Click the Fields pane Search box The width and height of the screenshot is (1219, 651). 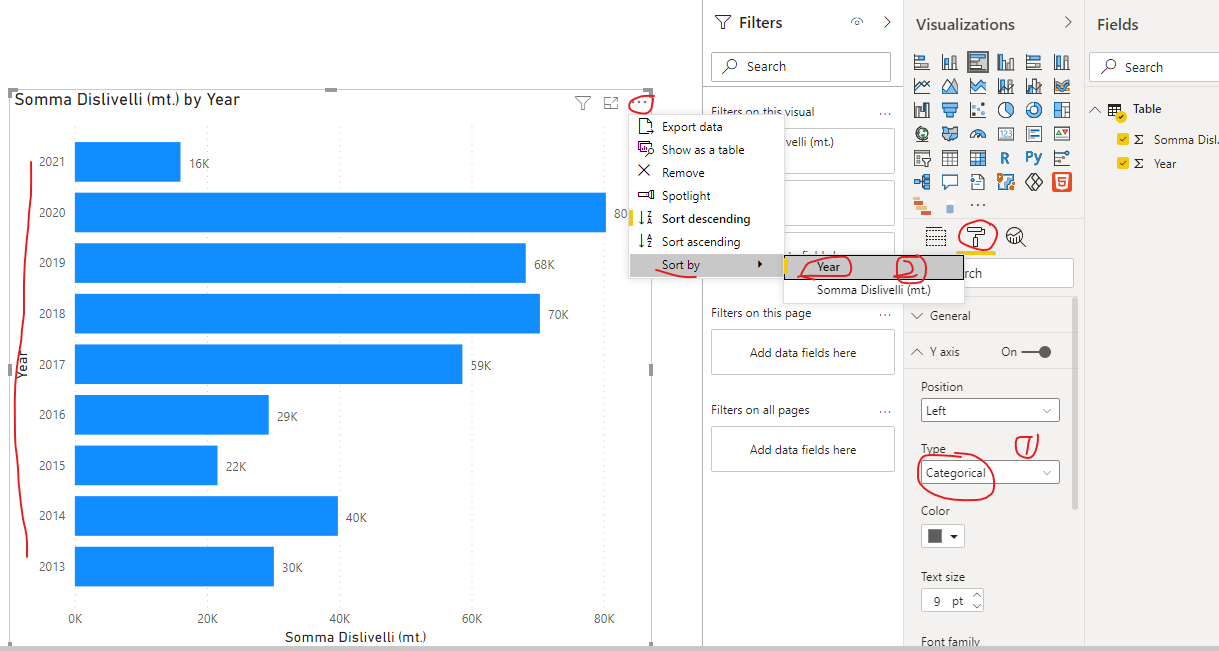1156,67
